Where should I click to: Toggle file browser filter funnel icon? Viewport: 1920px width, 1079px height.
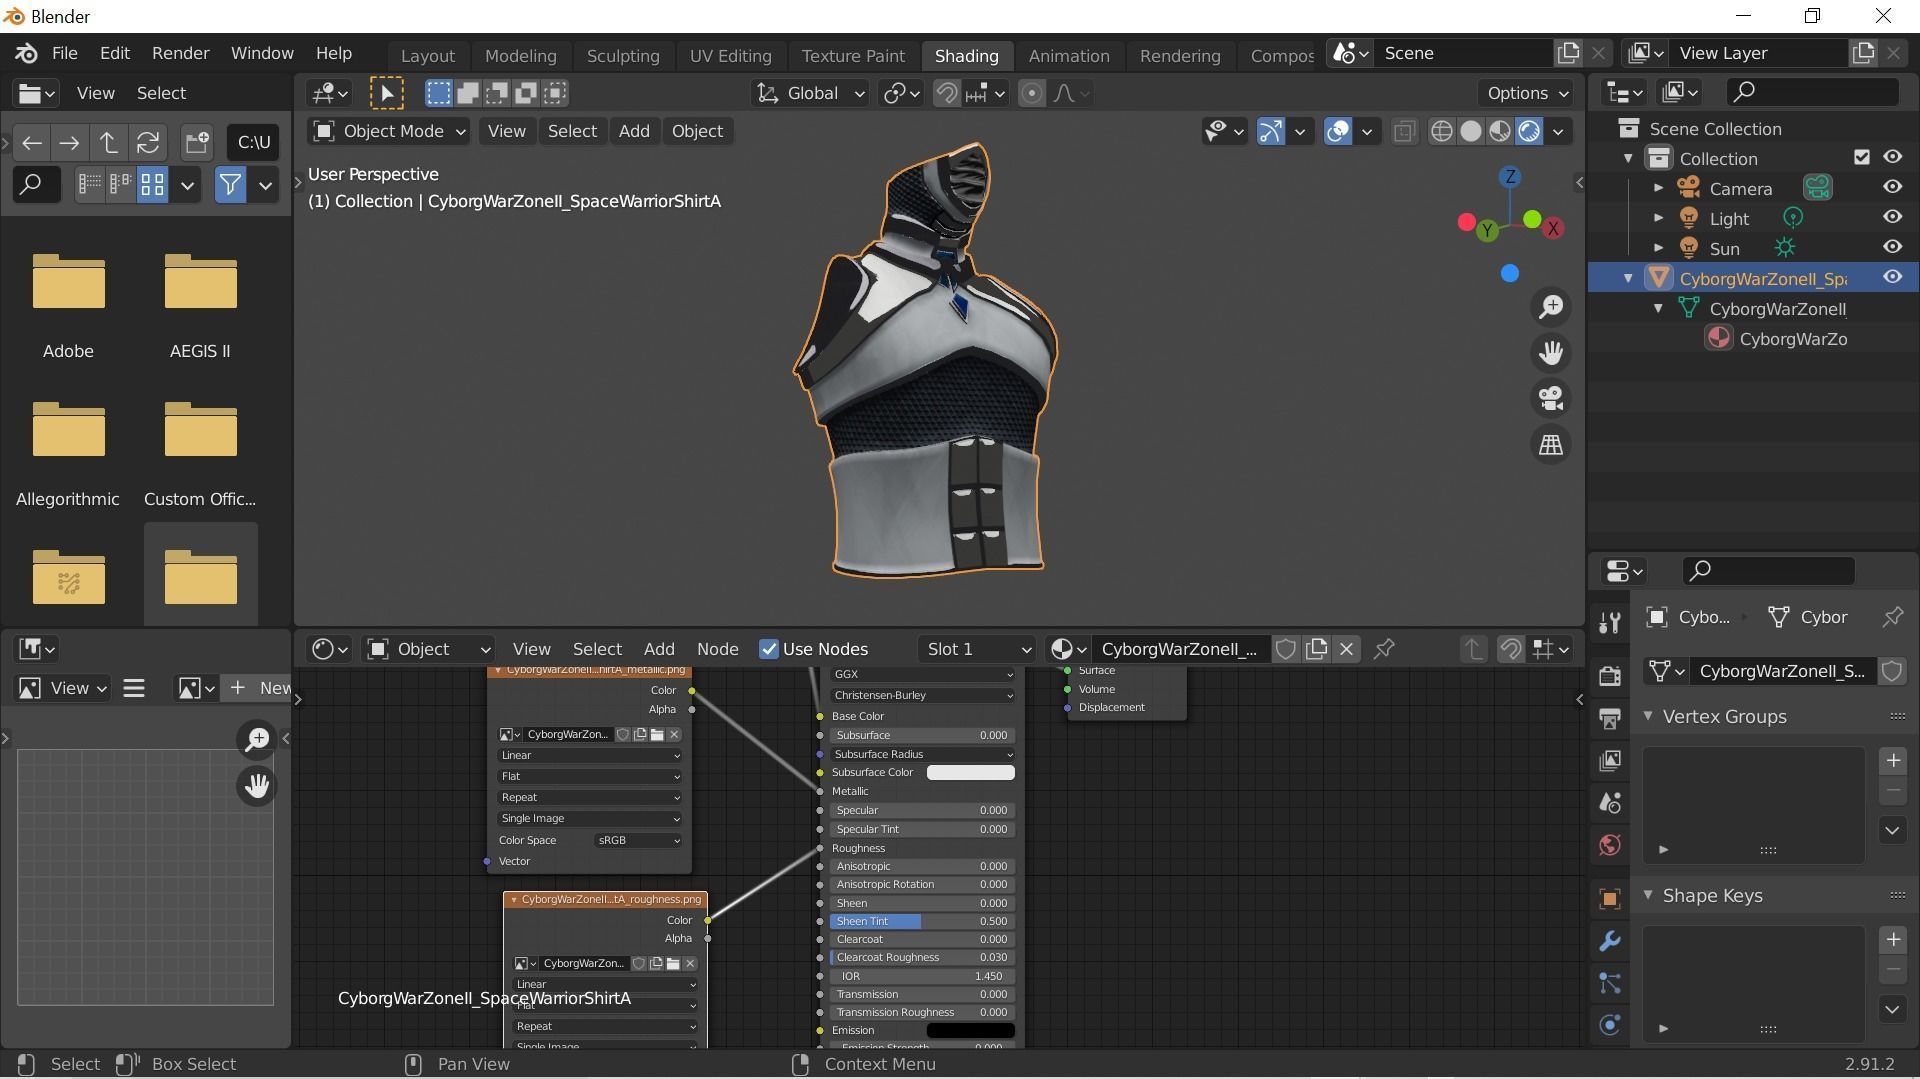[x=230, y=185]
